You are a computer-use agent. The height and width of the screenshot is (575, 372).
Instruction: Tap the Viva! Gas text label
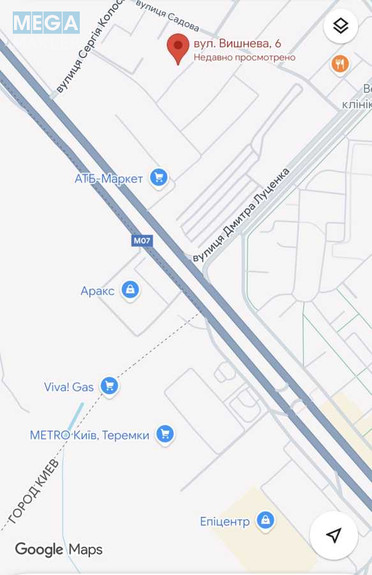click(69, 387)
